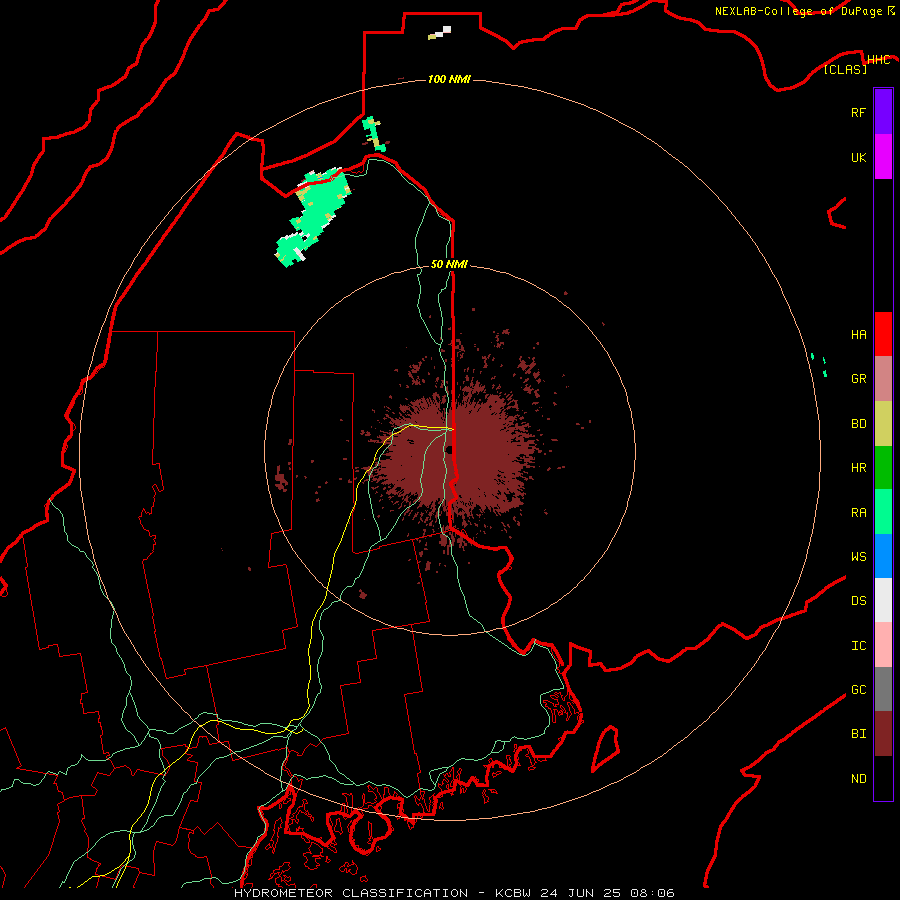Screen dimensions: 900x900
Task: Click the UK legend label
Action: tap(859, 157)
